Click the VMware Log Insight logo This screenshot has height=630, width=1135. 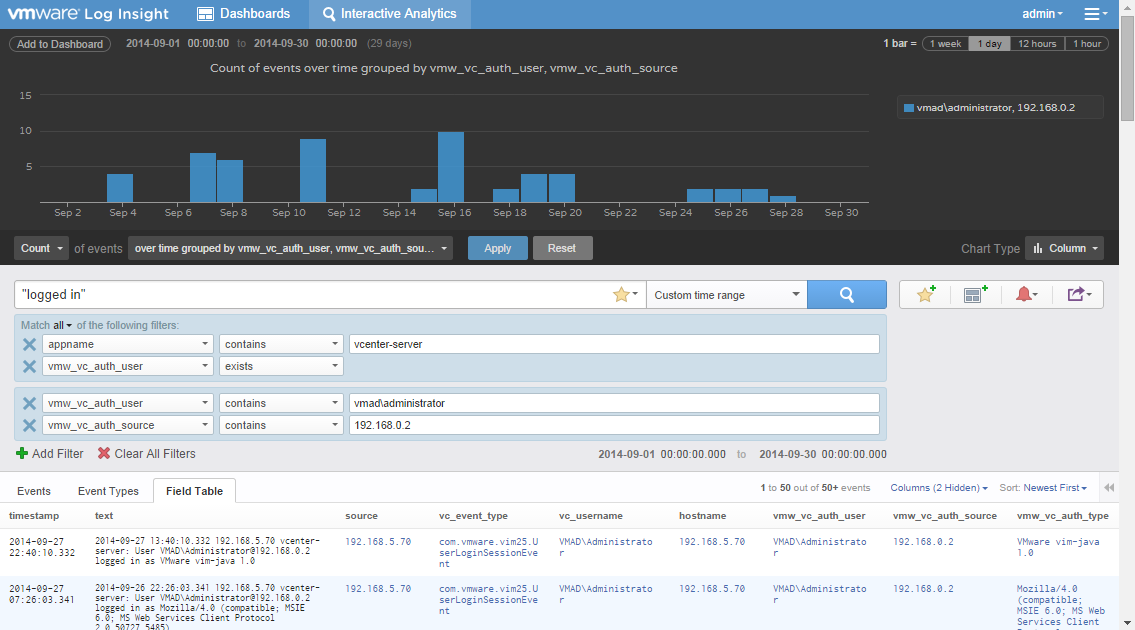coord(88,14)
